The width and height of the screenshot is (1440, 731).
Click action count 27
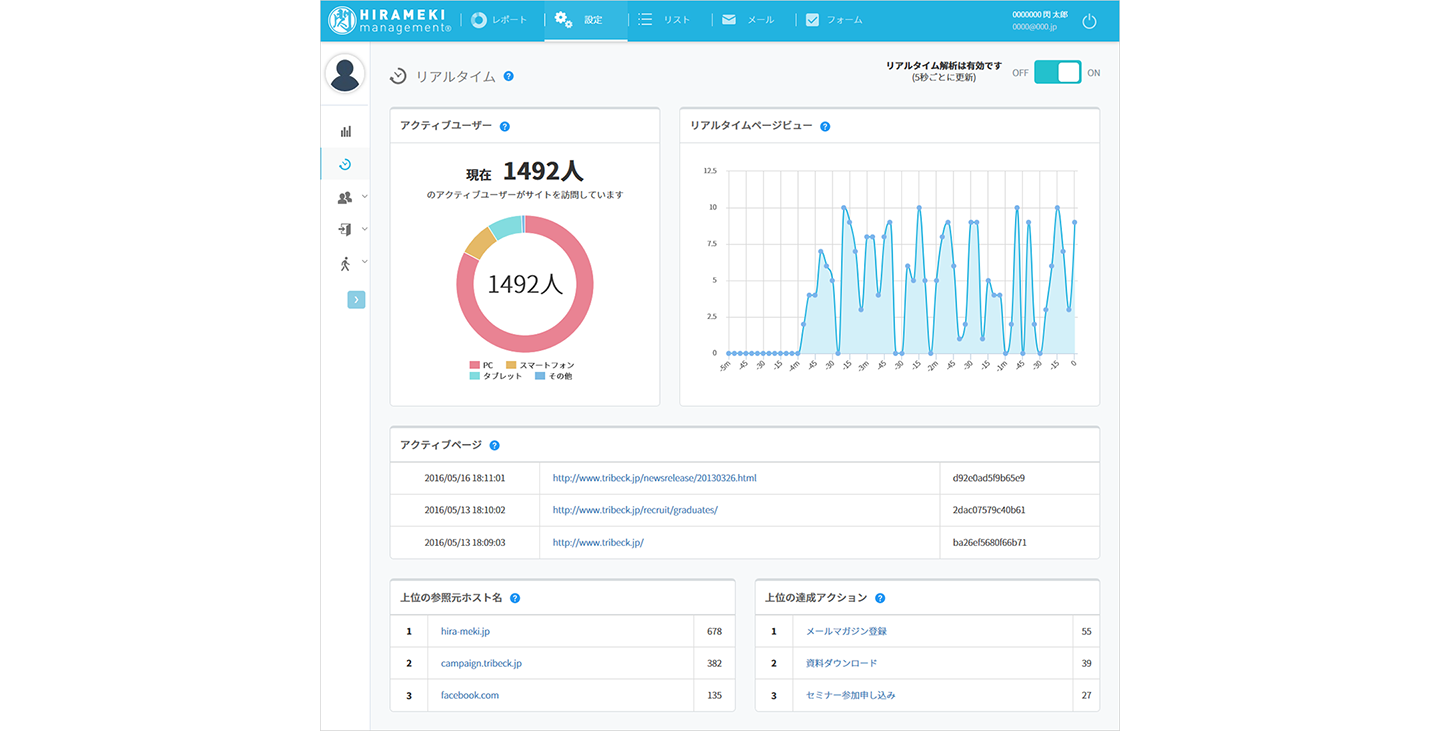[x=1086, y=695]
